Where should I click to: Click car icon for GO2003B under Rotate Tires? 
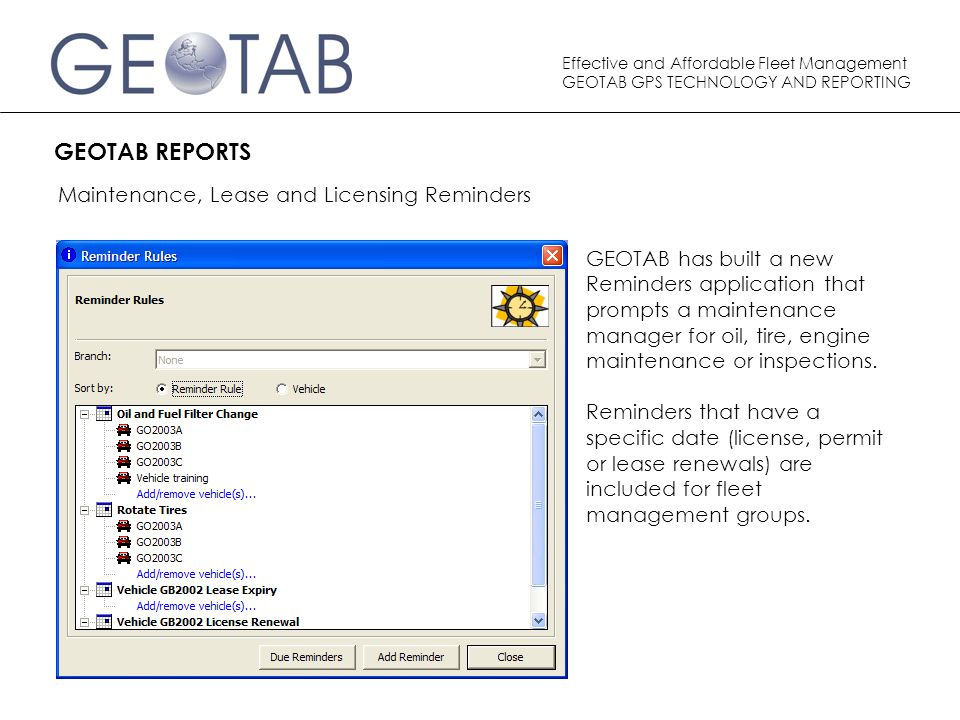point(124,542)
